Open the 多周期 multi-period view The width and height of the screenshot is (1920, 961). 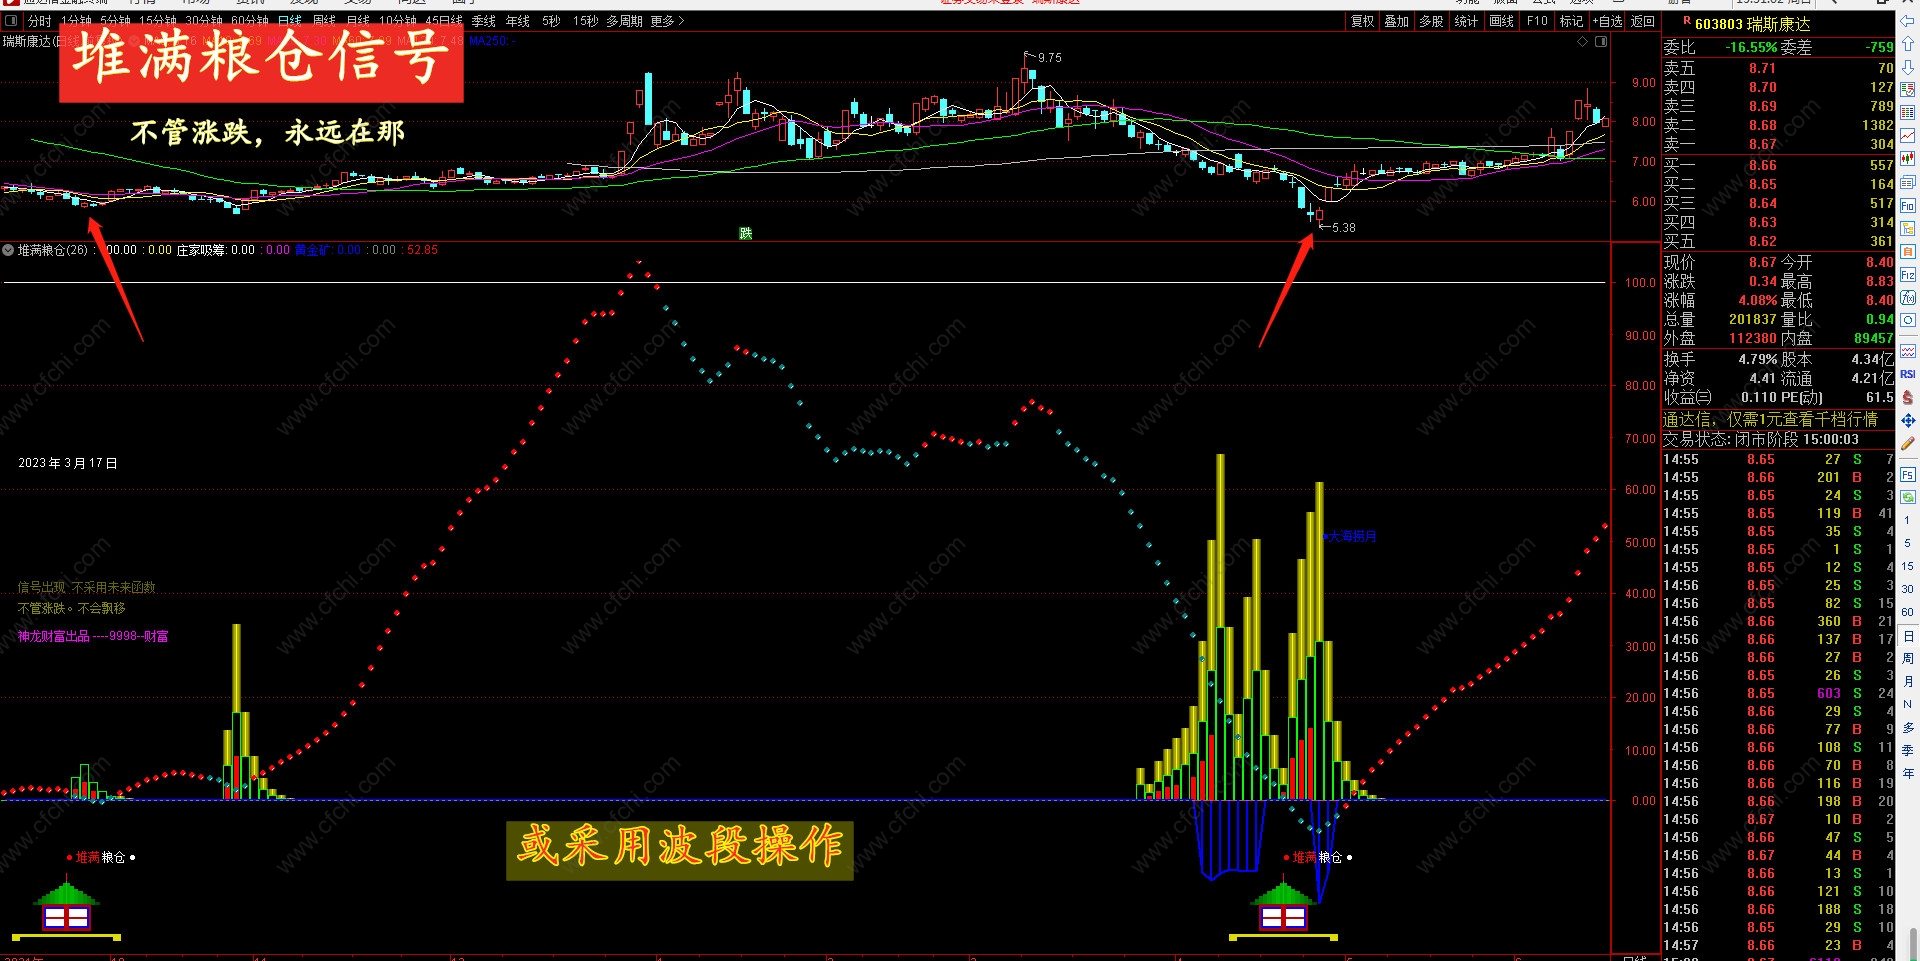pos(624,20)
